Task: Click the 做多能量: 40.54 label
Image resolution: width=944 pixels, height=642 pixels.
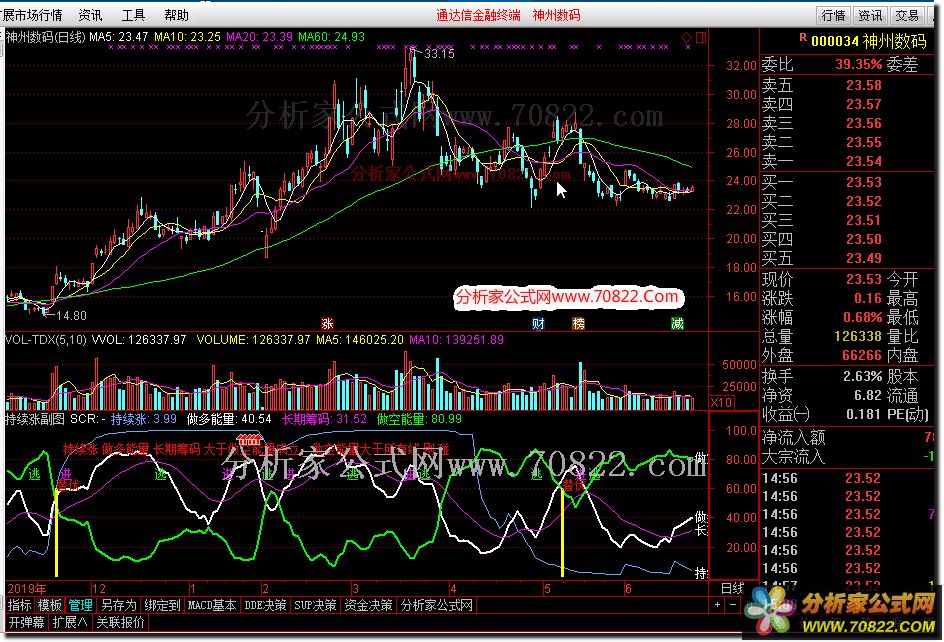Action: (x=229, y=419)
